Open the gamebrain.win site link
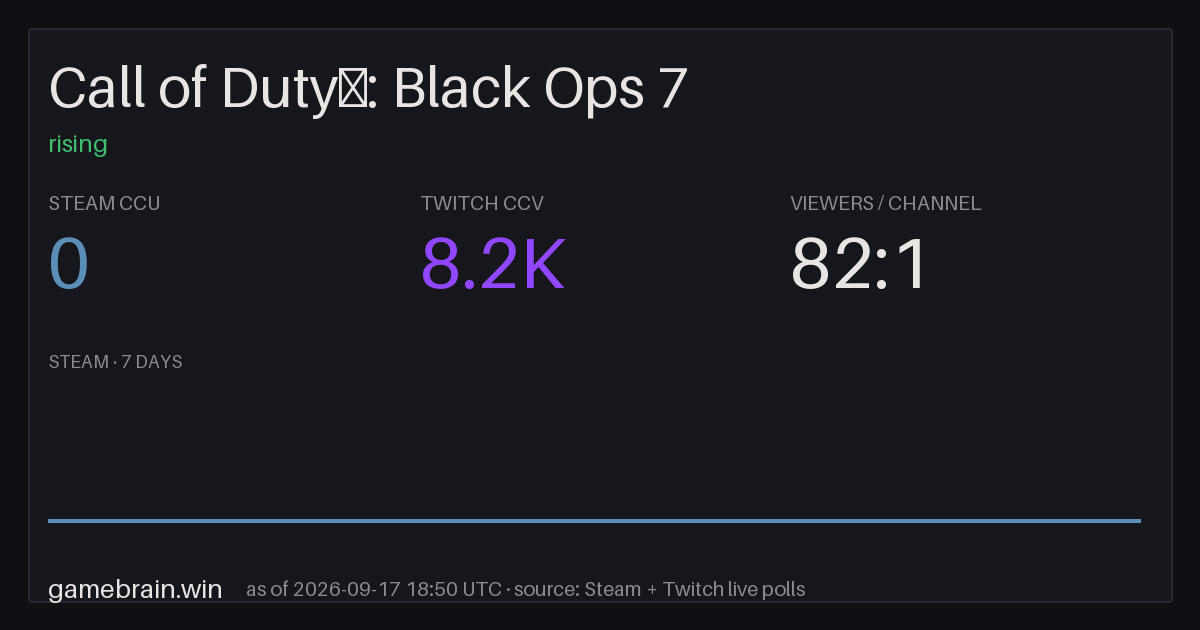This screenshot has width=1200, height=630. click(135, 589)
